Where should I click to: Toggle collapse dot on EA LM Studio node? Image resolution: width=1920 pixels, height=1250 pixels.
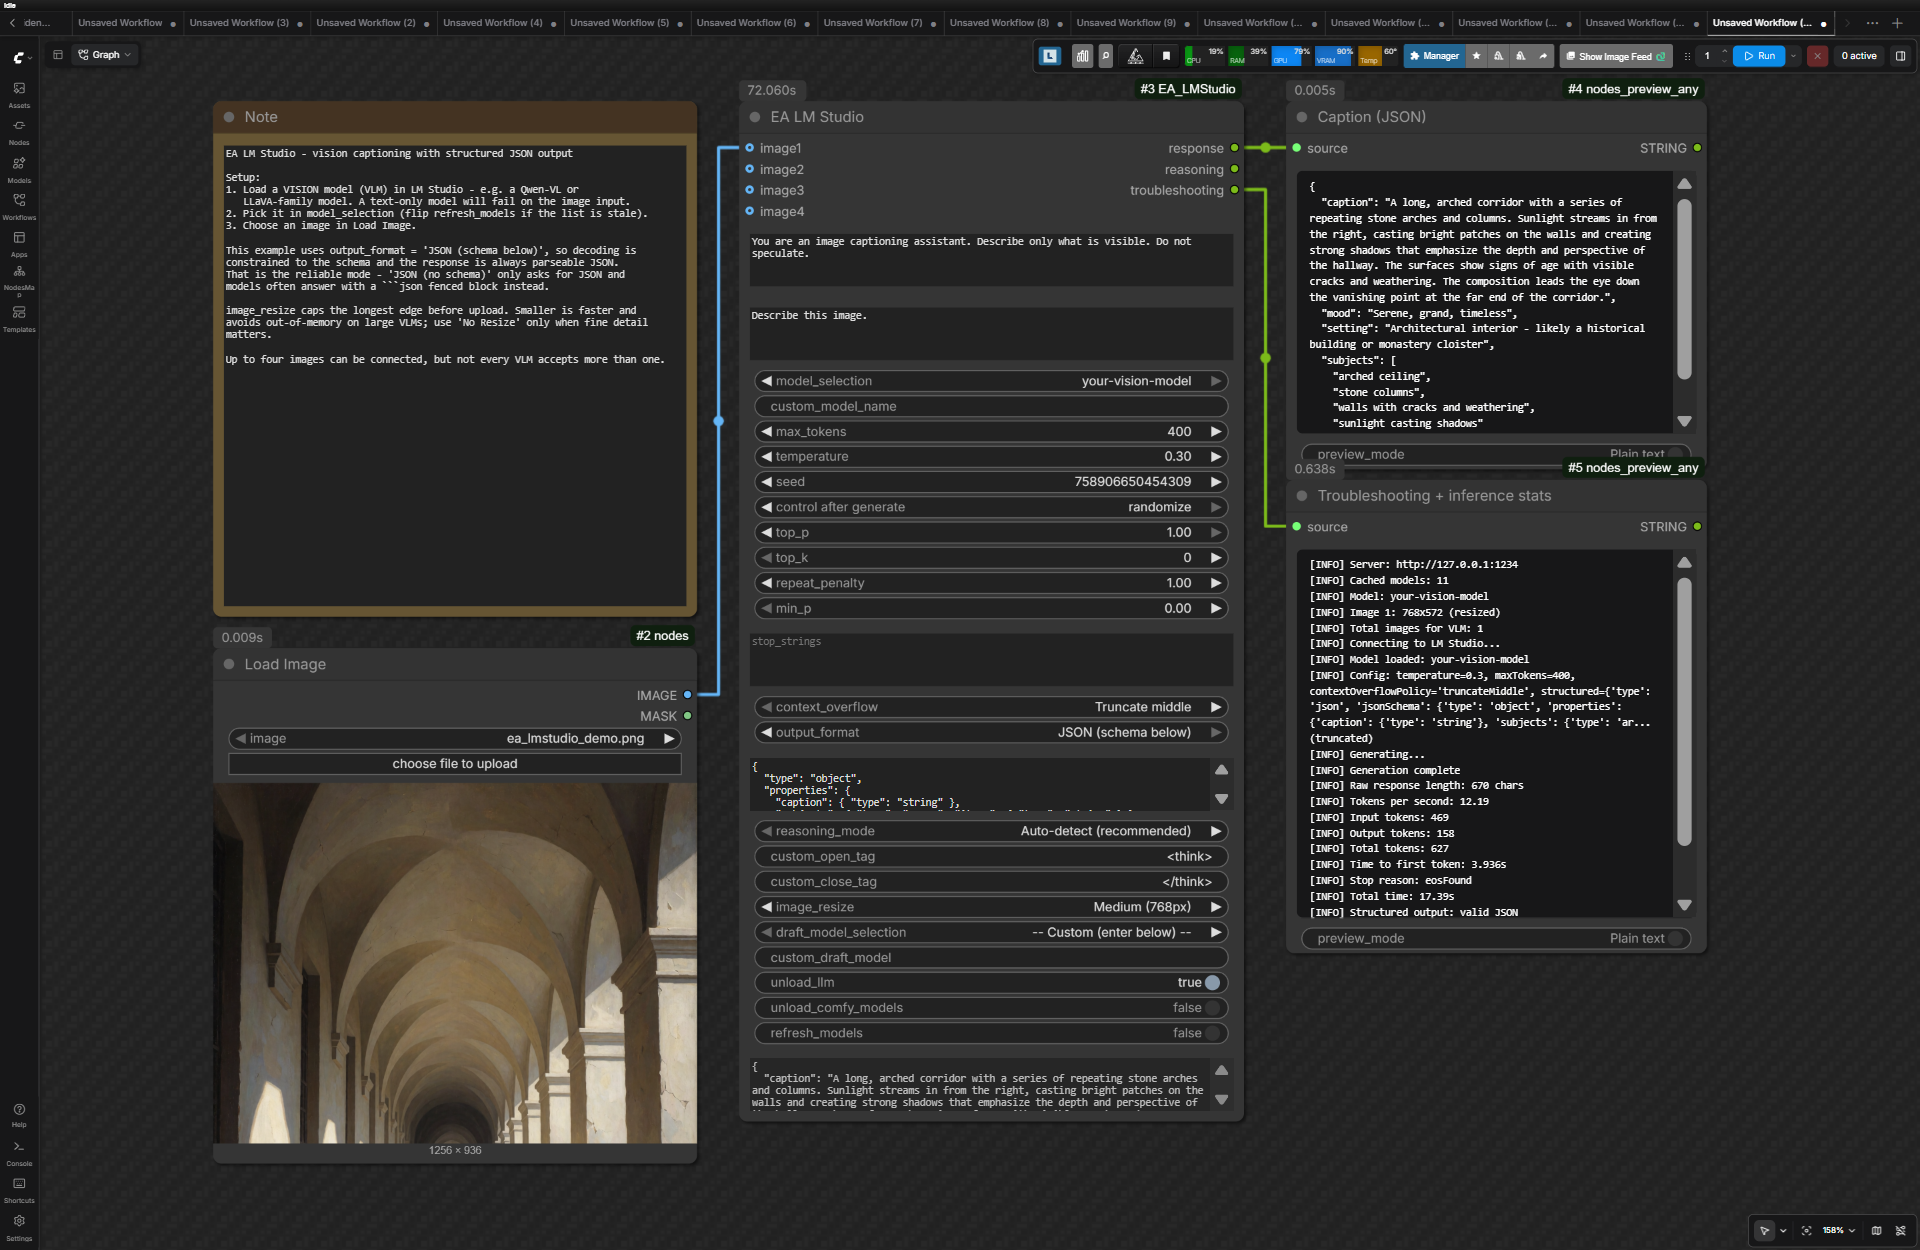(755, 117)
